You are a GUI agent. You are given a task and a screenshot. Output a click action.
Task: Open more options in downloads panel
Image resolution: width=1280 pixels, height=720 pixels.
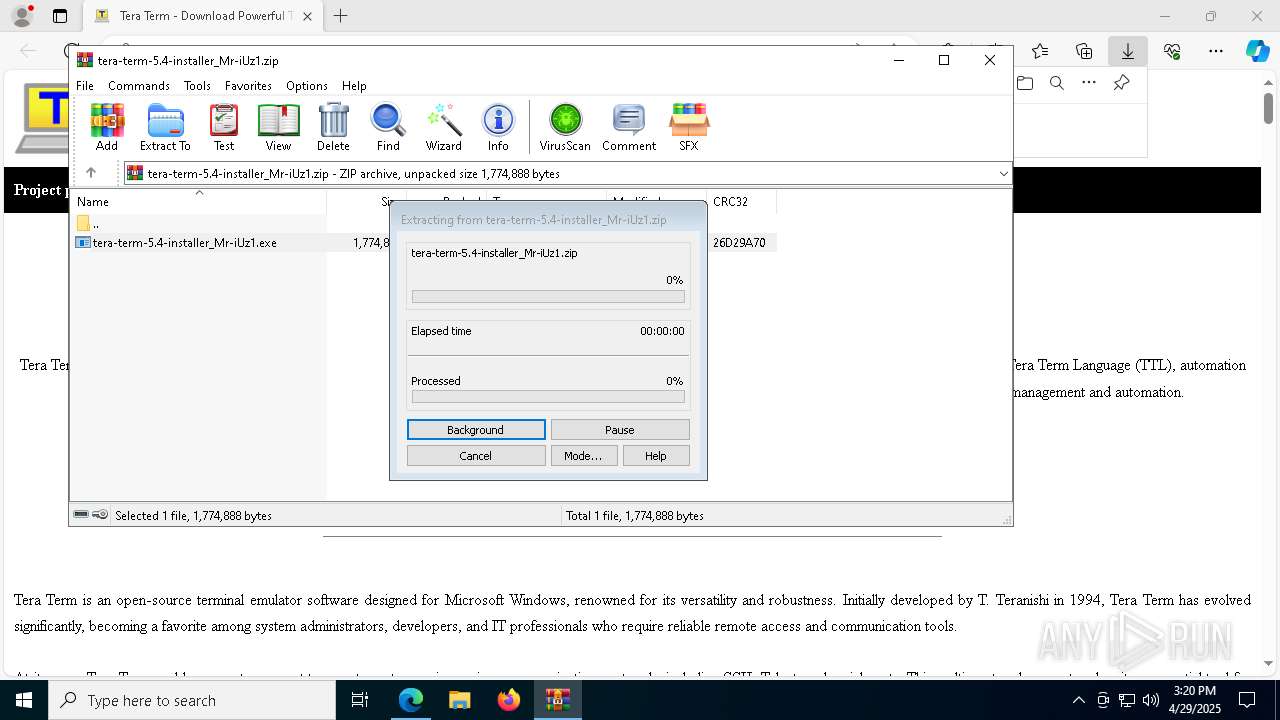tap(1089, 83)
